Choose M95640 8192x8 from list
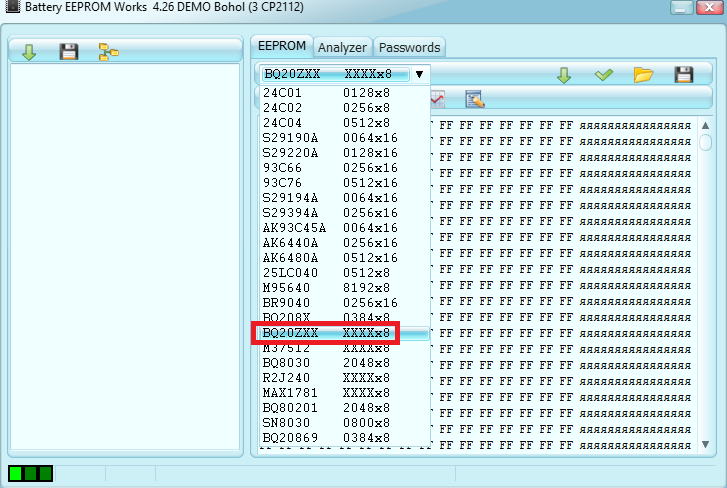 (x=344, y=288)
